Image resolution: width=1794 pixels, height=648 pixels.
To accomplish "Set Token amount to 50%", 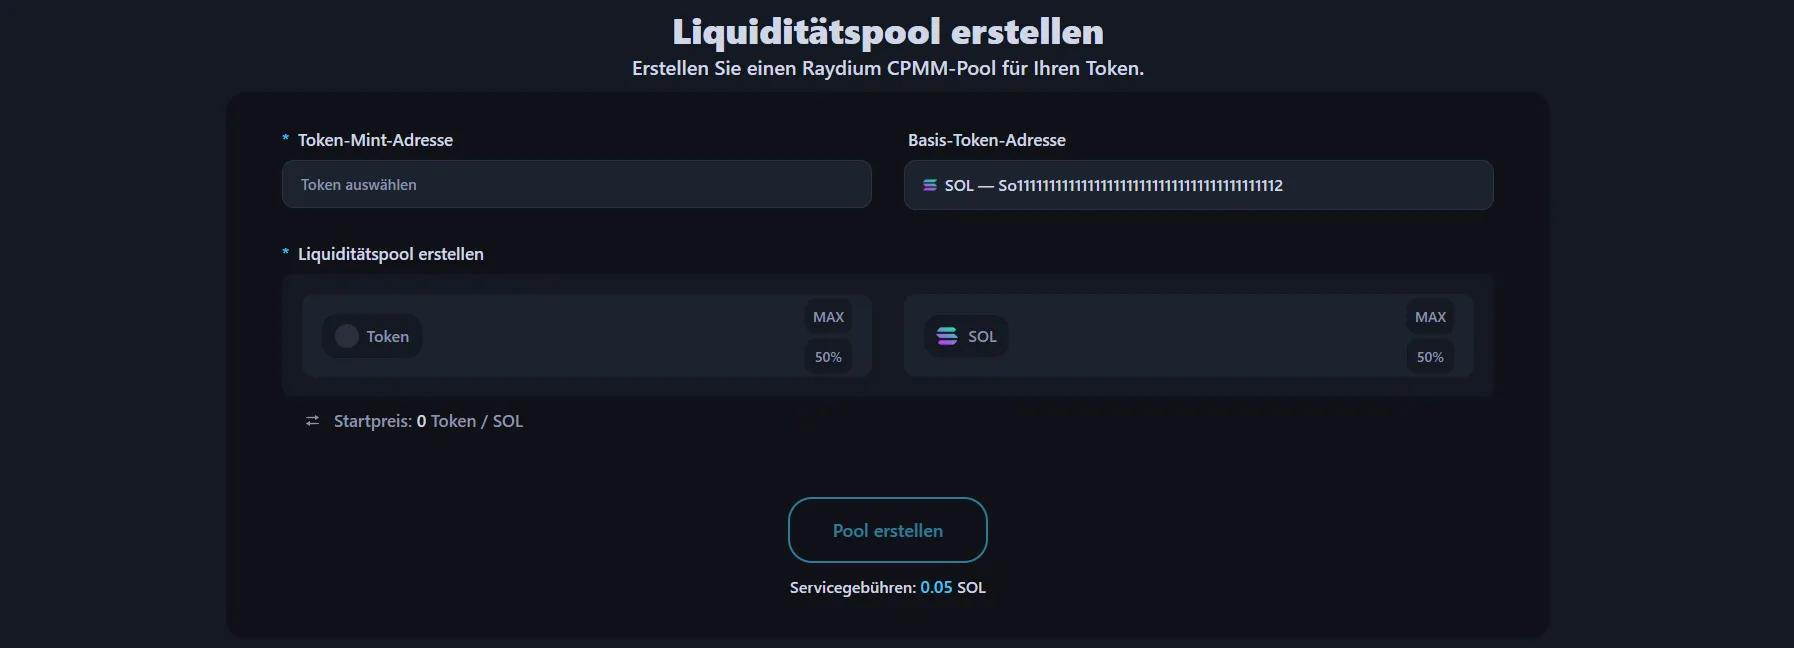I will (827, 356).
